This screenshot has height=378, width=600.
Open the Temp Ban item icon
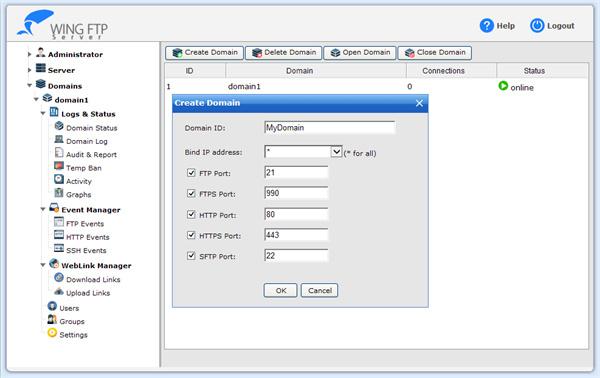tap(59, 167)
